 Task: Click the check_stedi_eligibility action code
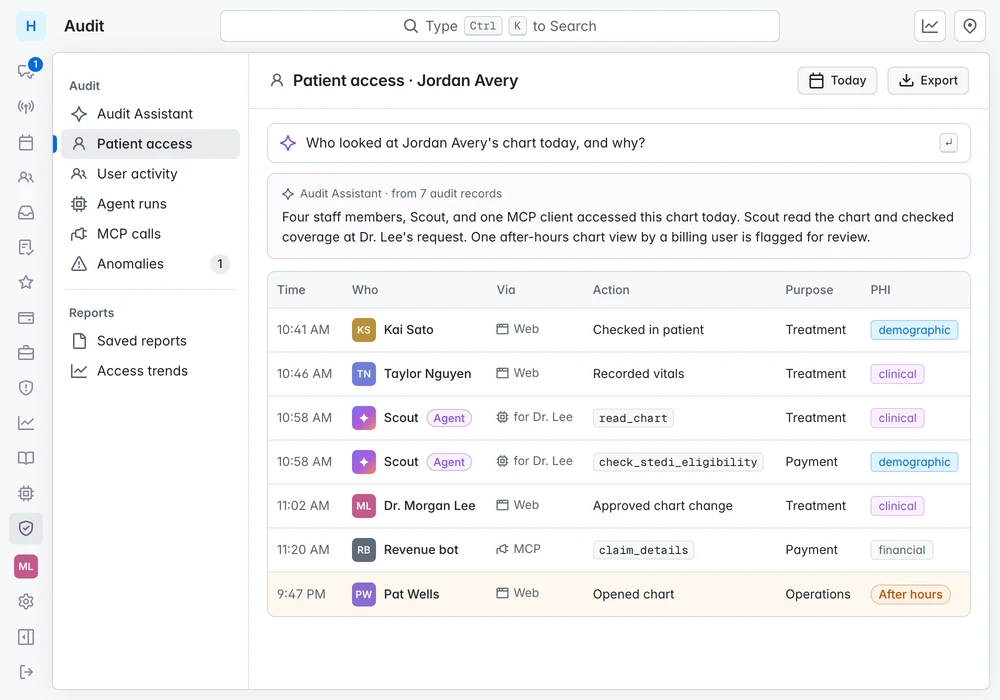[678, 462]
